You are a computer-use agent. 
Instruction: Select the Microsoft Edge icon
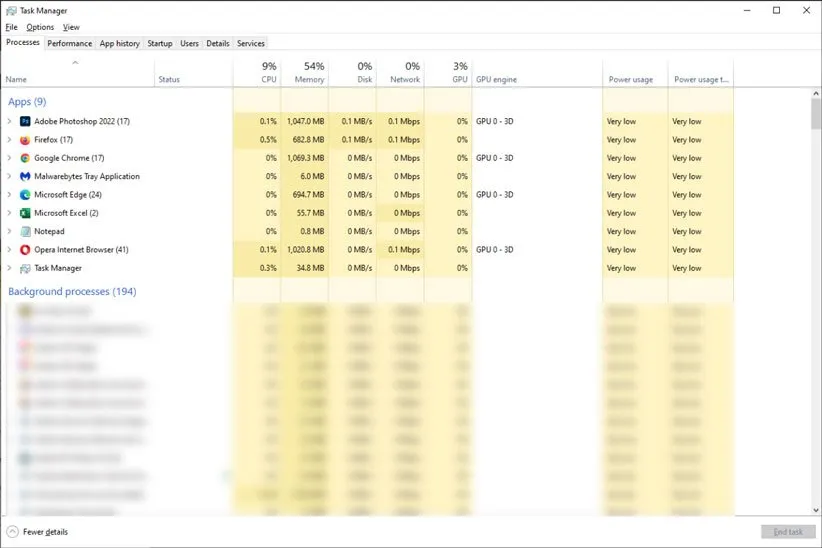25,195
